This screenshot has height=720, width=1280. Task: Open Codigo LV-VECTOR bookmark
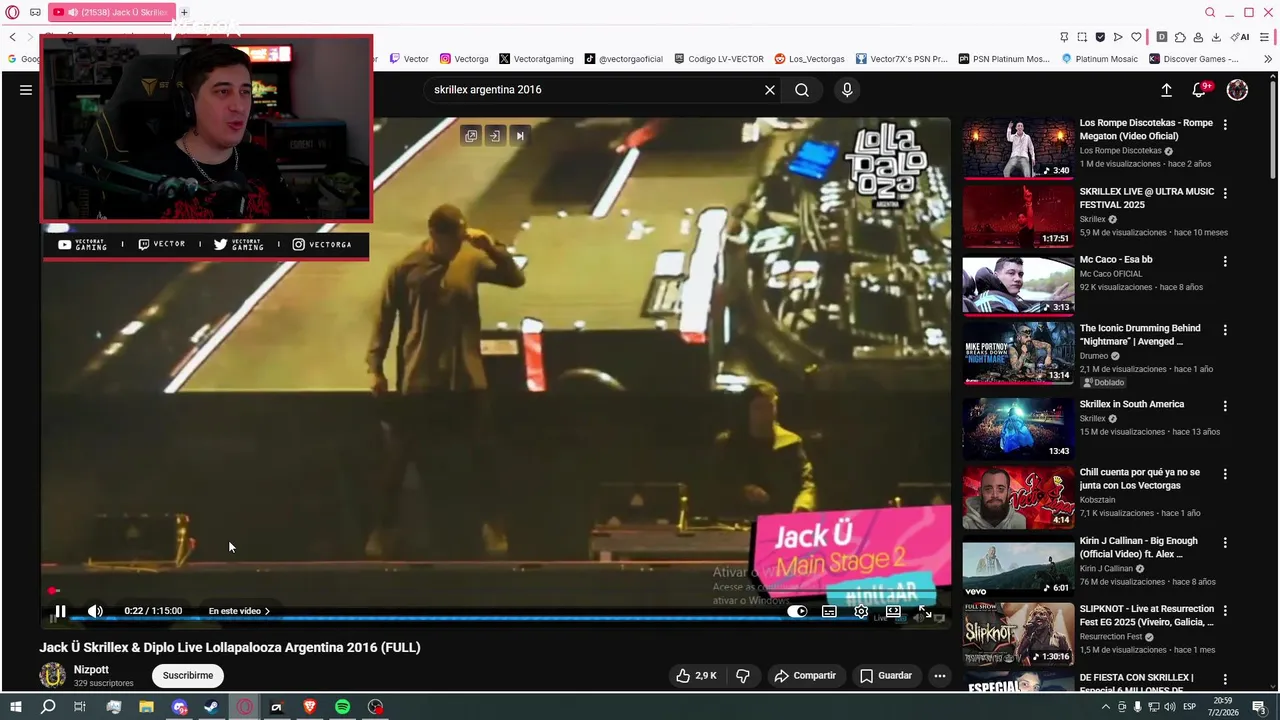pos(719,59)
